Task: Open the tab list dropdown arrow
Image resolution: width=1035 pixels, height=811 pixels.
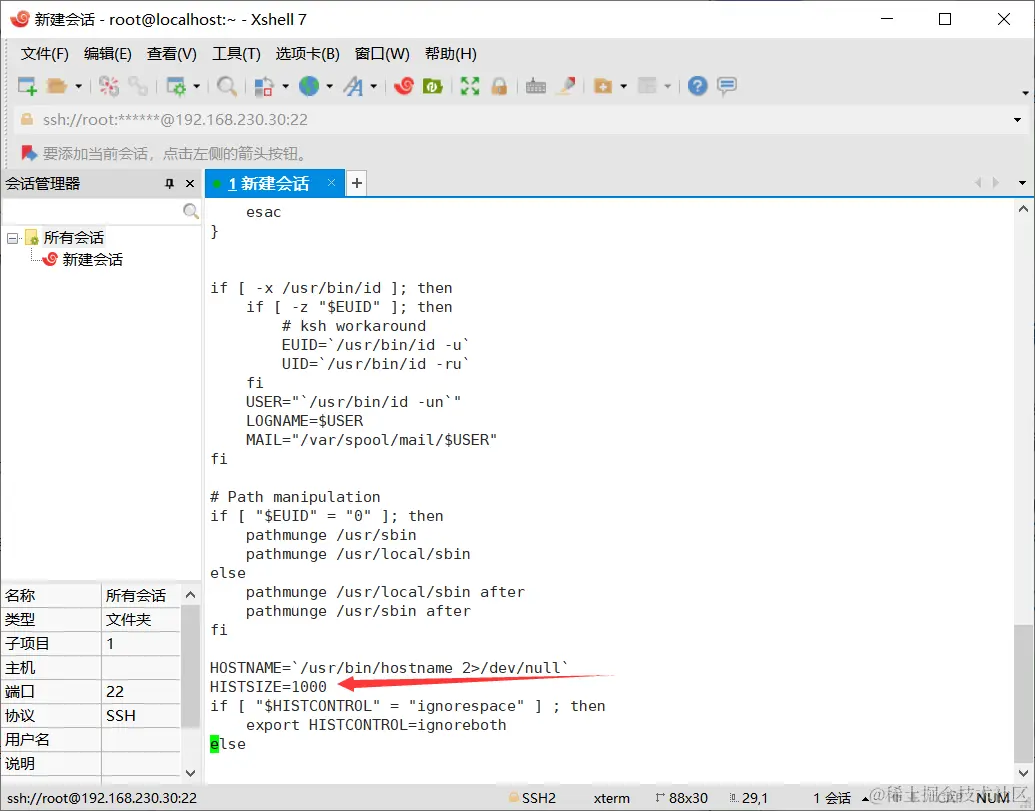Action: [x=1022, y=183]
